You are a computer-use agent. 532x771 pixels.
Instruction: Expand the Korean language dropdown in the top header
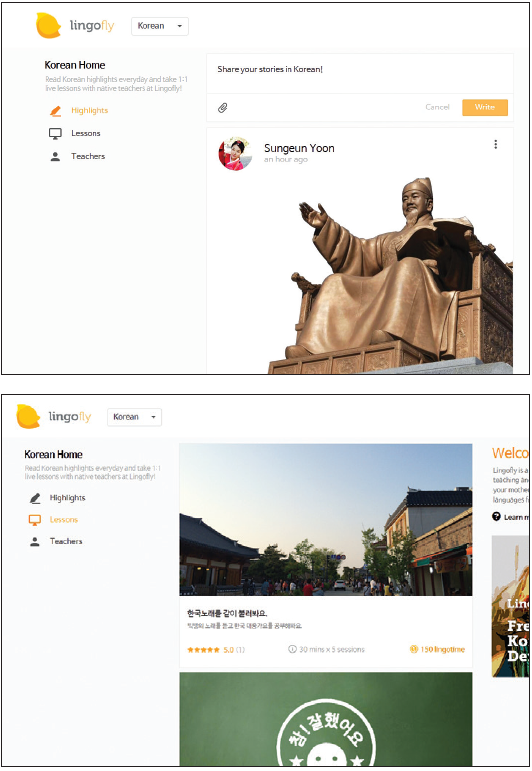[x=160, y=26]
